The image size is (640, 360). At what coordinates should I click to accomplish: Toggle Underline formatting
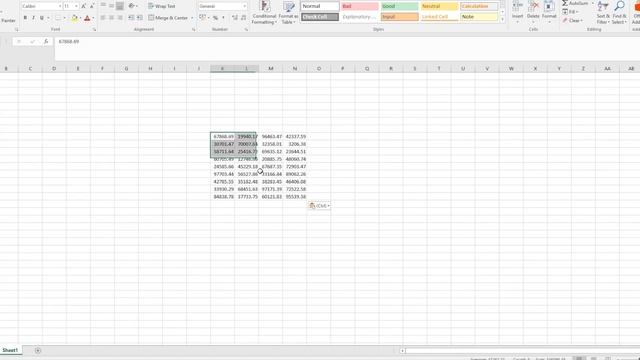click(x=42, y=18)
